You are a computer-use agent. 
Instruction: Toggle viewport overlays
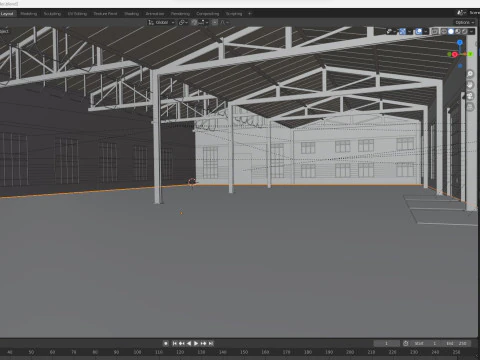(x=419, y=31)
